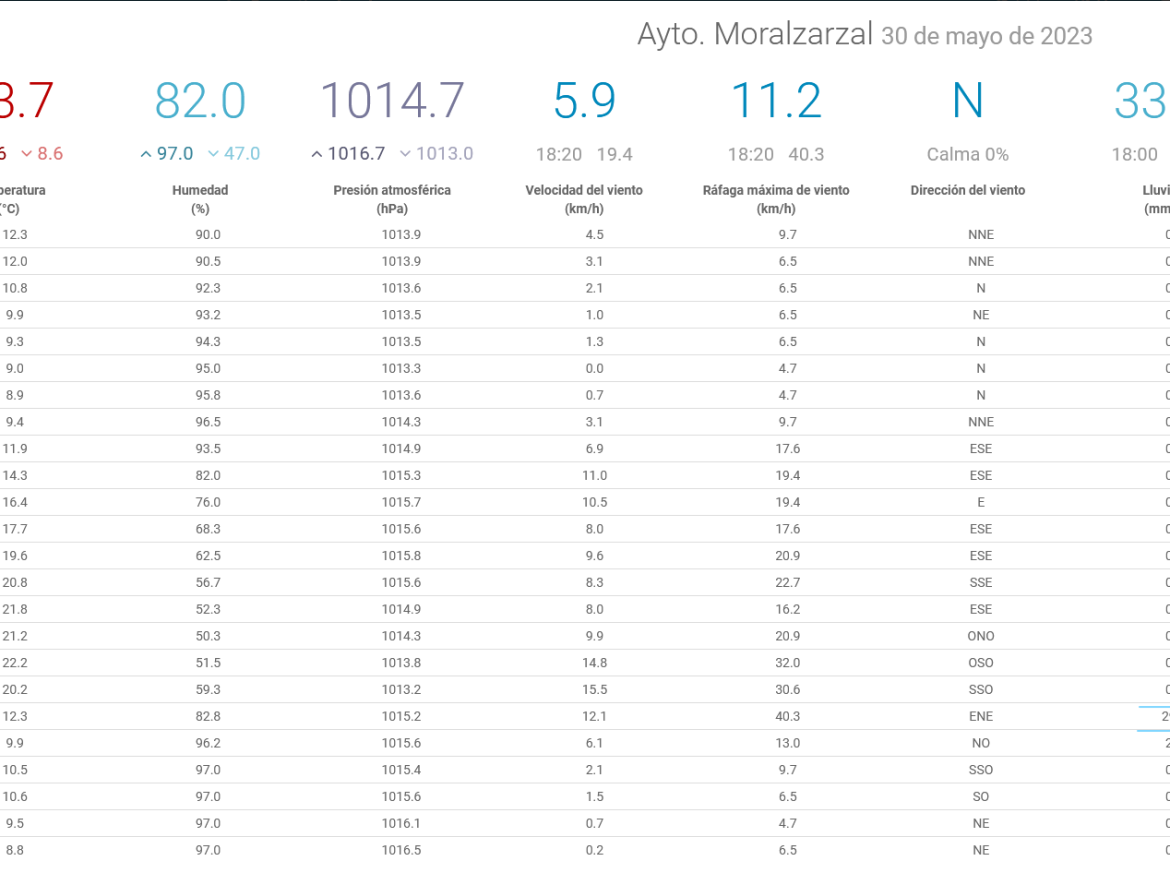This screenshot has width=1170, height=873.
Task: Click the Dirección del viento header
Action: coord(968,190)
